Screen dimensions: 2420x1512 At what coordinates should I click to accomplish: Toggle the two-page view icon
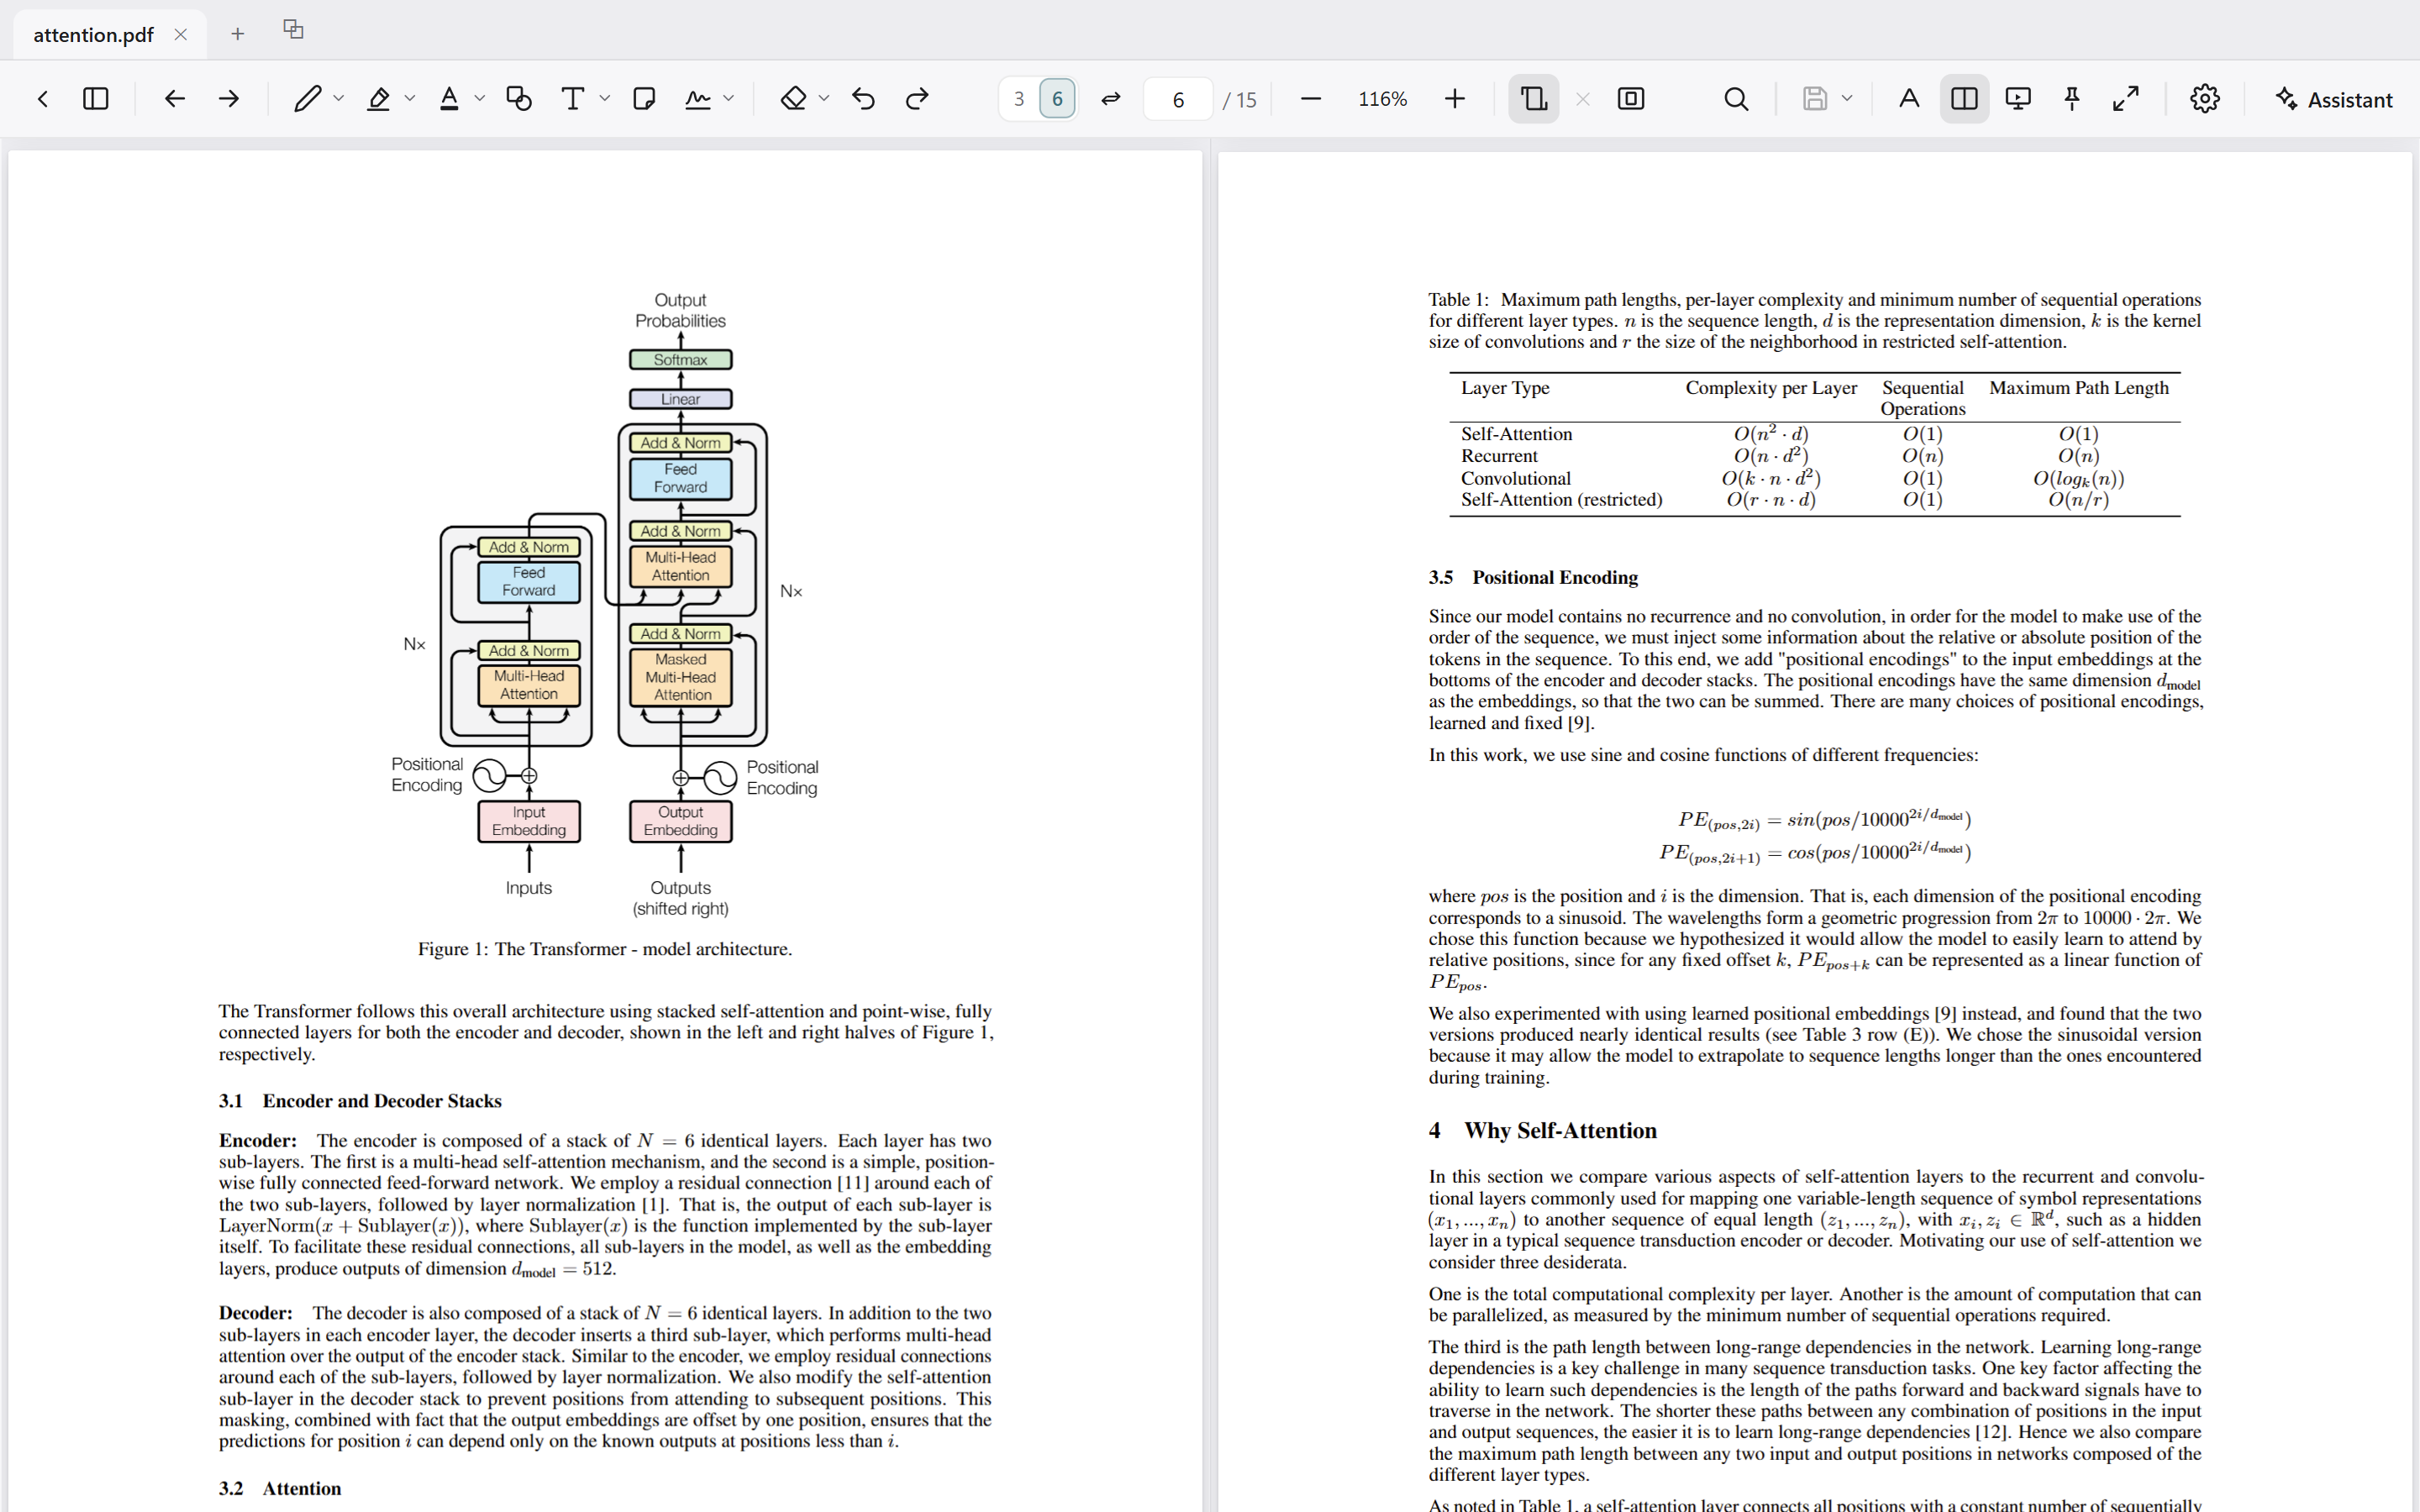(1964, 99)
